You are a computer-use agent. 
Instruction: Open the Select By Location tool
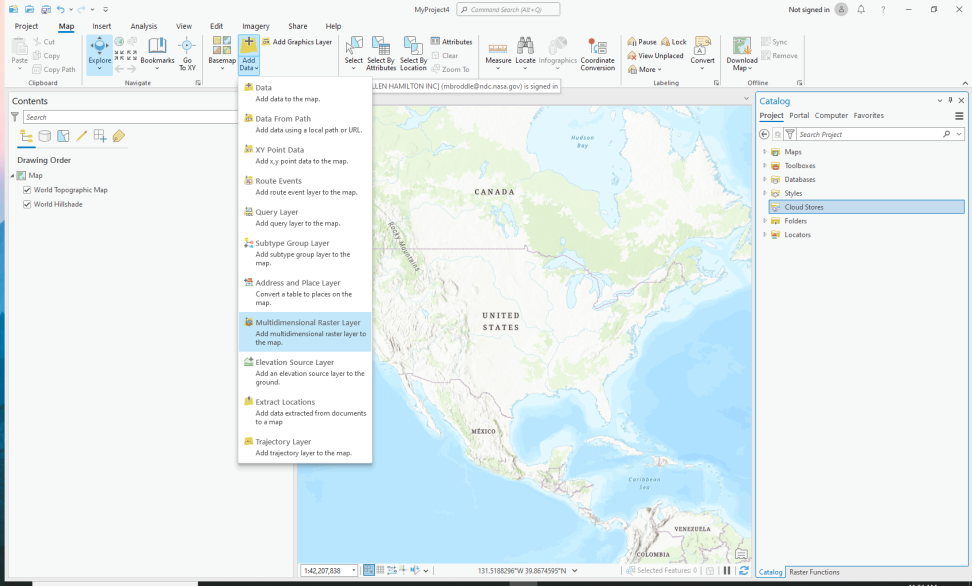[x=413, y=53]
